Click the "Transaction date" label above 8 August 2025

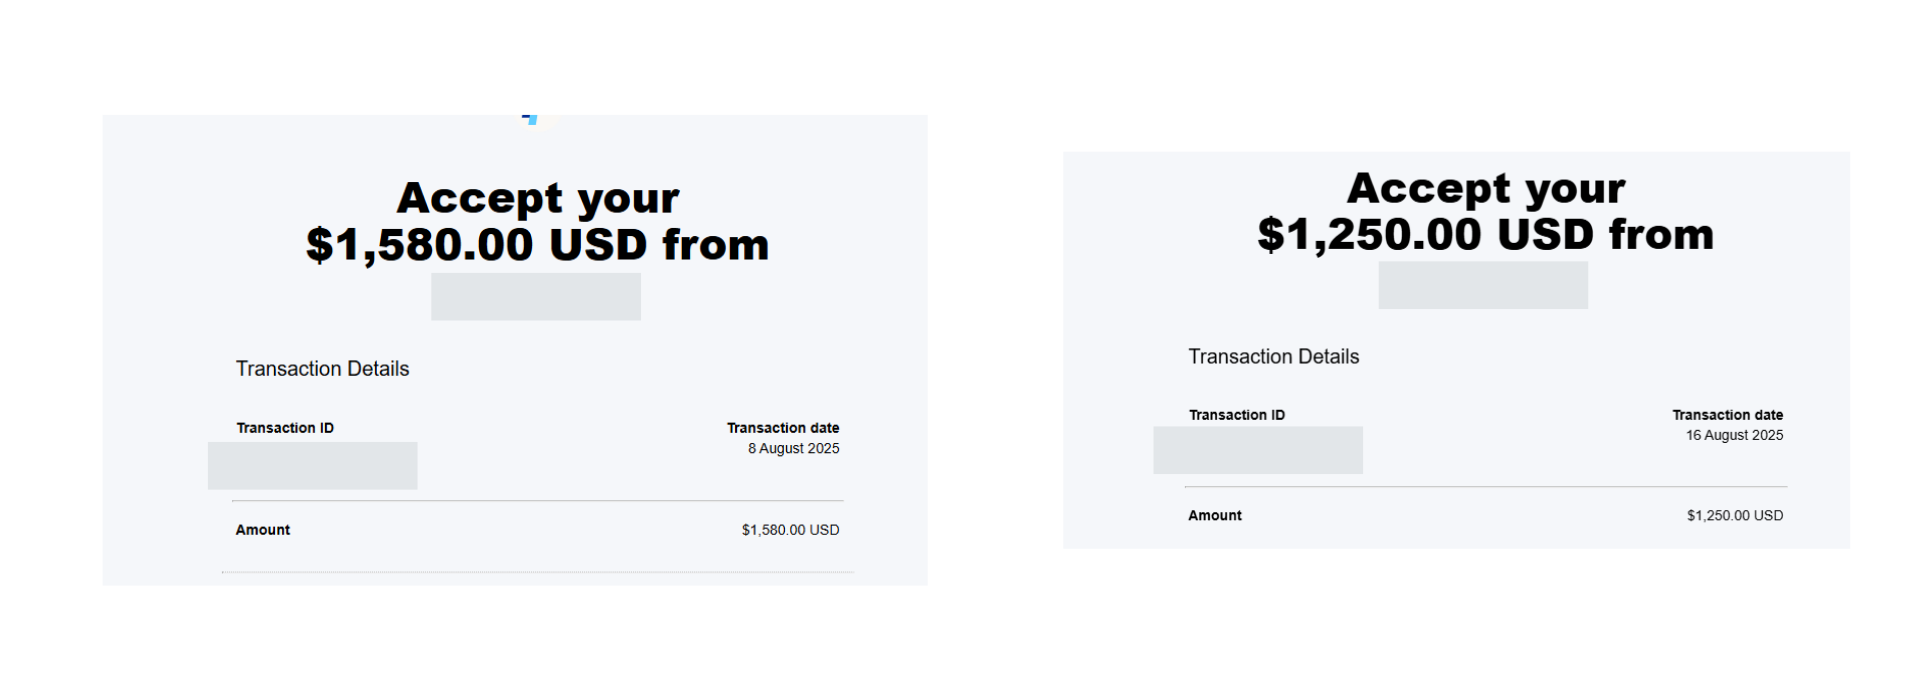click(782, 428)
